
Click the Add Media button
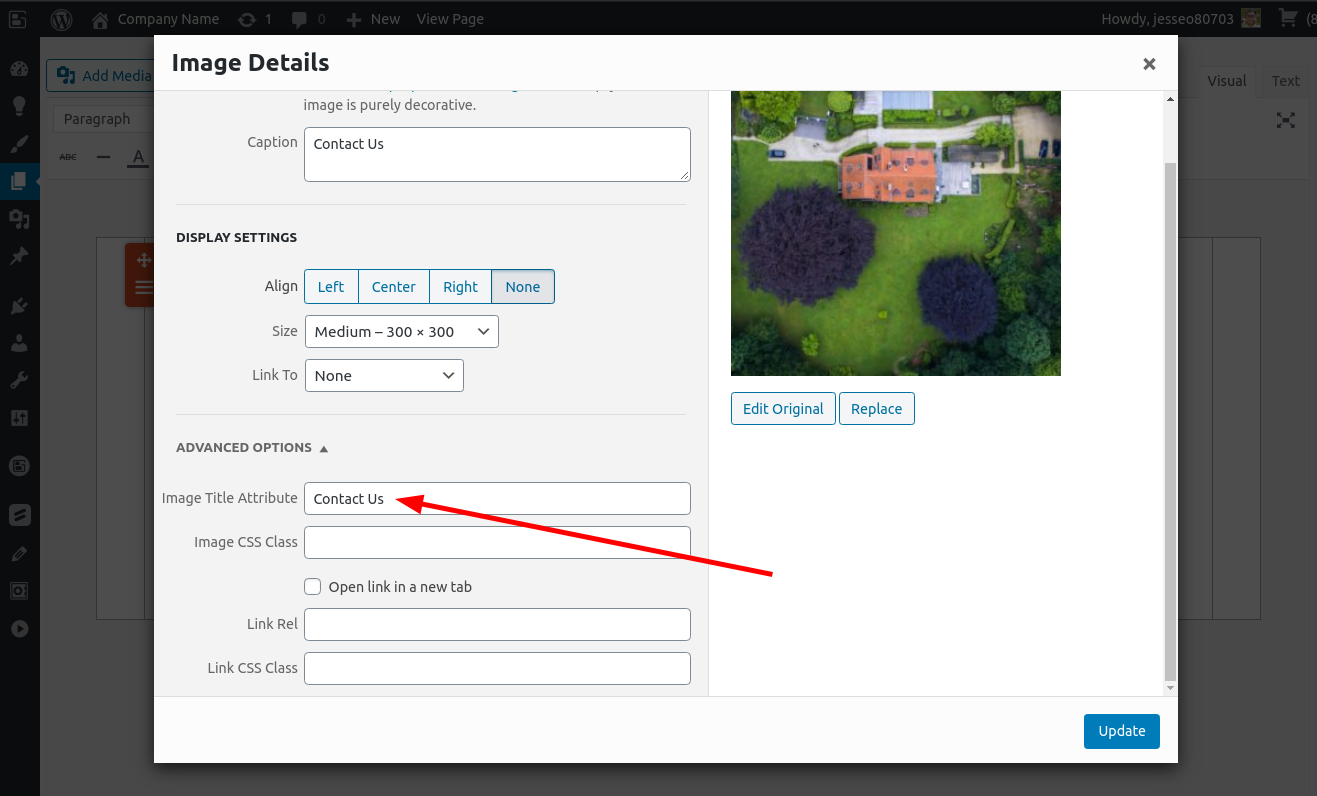click(x=104, y=76)
